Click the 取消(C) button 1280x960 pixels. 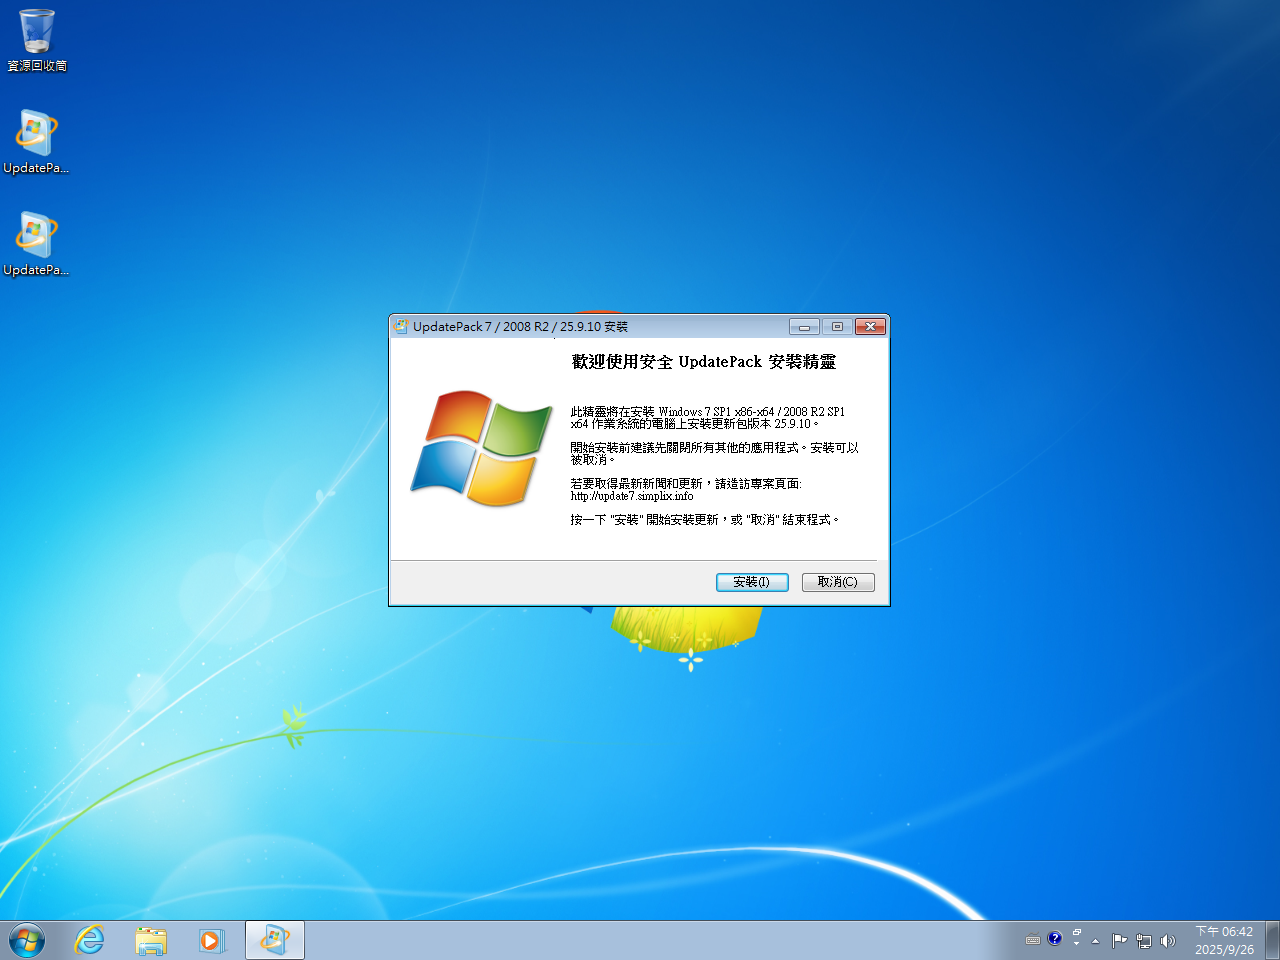click(x=838, y=582)
